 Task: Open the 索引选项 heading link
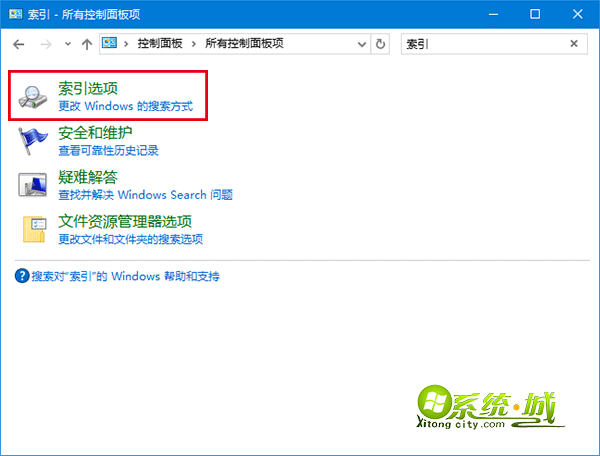click(87, 89)
